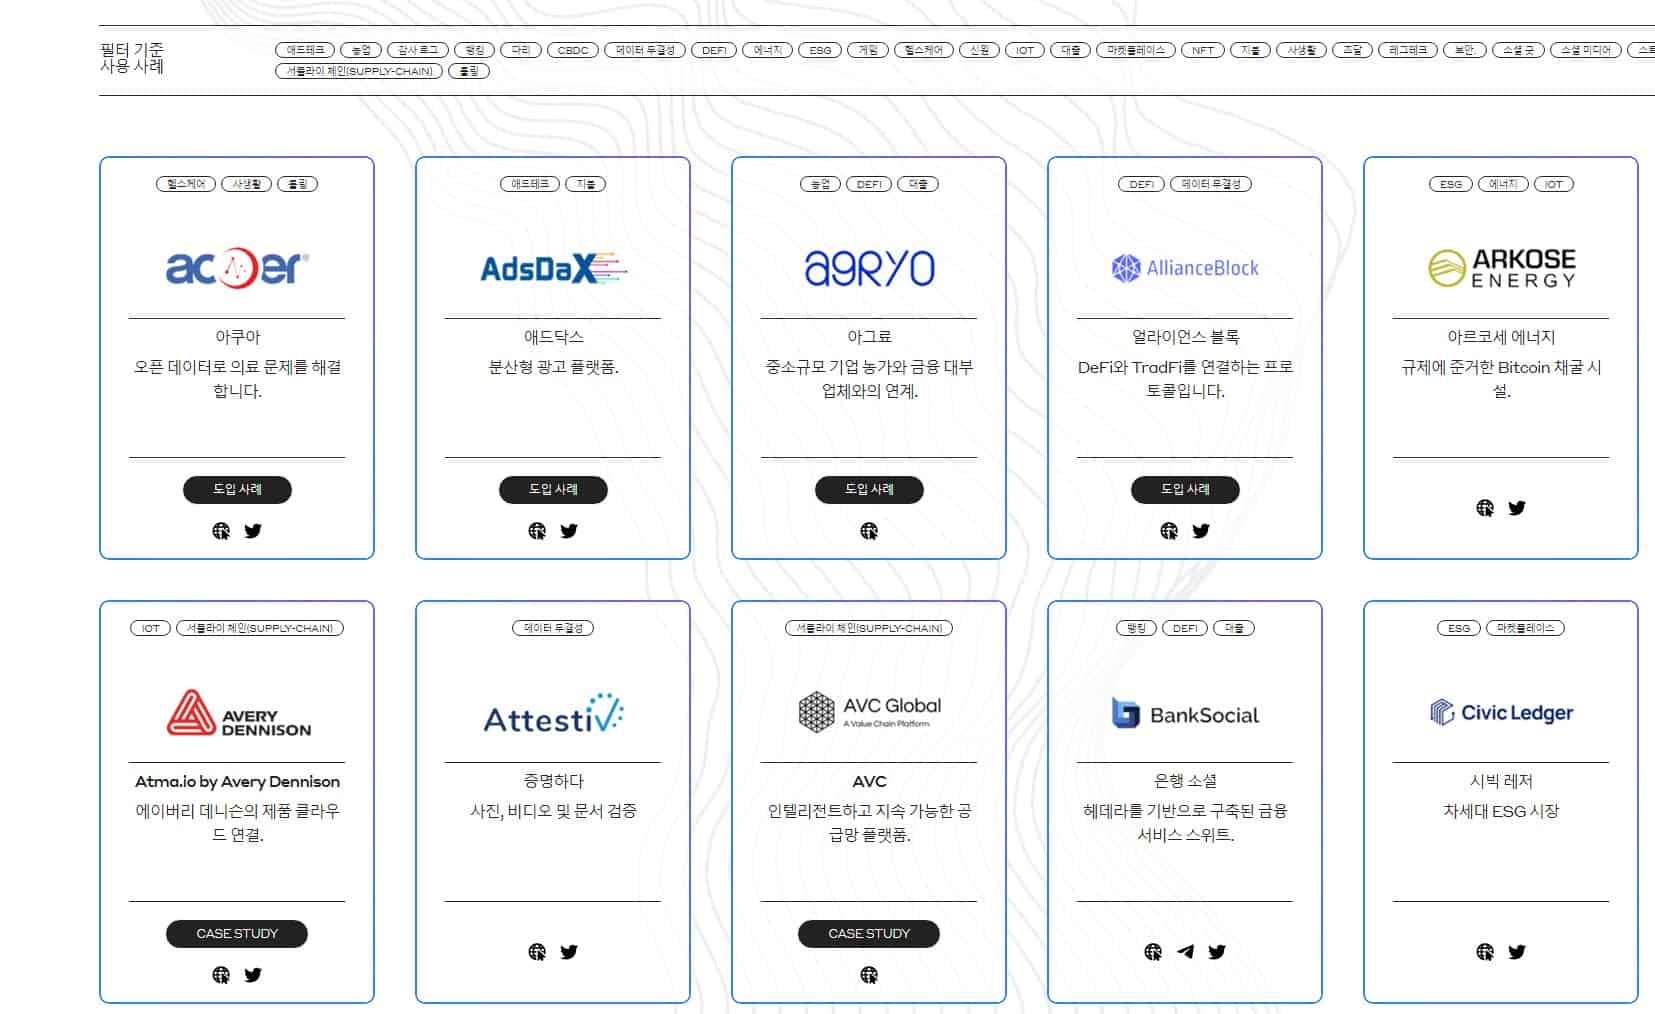Open the Twitter icon on the 애드닥스 card
The height and width of the screenshot is (1014, 1655).
569,531
